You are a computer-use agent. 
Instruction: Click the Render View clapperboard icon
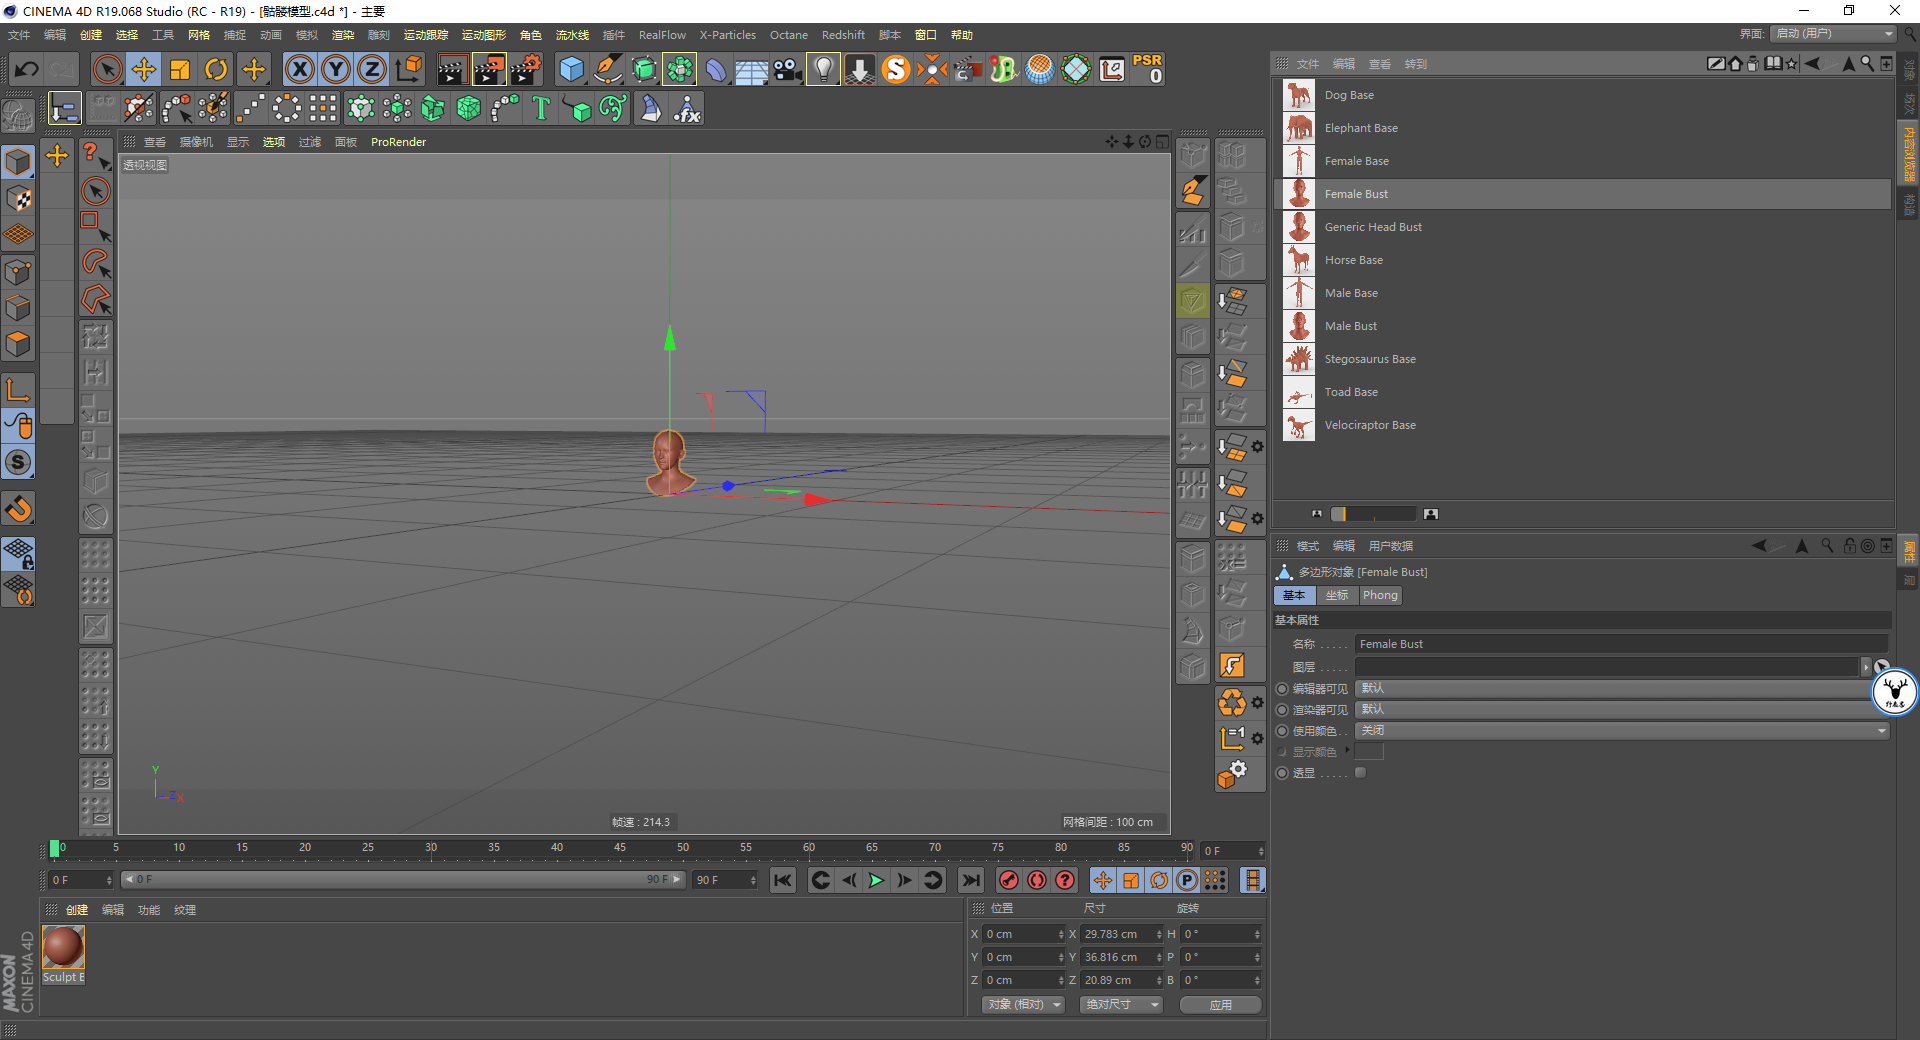(x=452, y=69)
